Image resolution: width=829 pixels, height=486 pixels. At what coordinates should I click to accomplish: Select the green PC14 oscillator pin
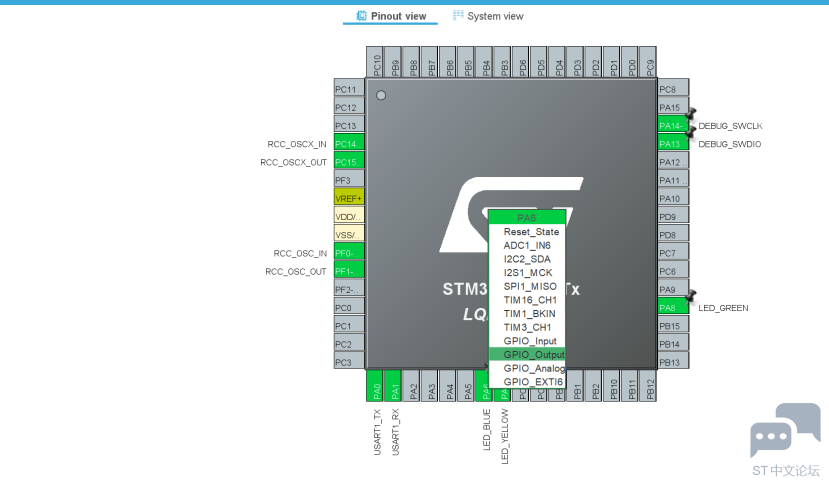pos(349,143)
